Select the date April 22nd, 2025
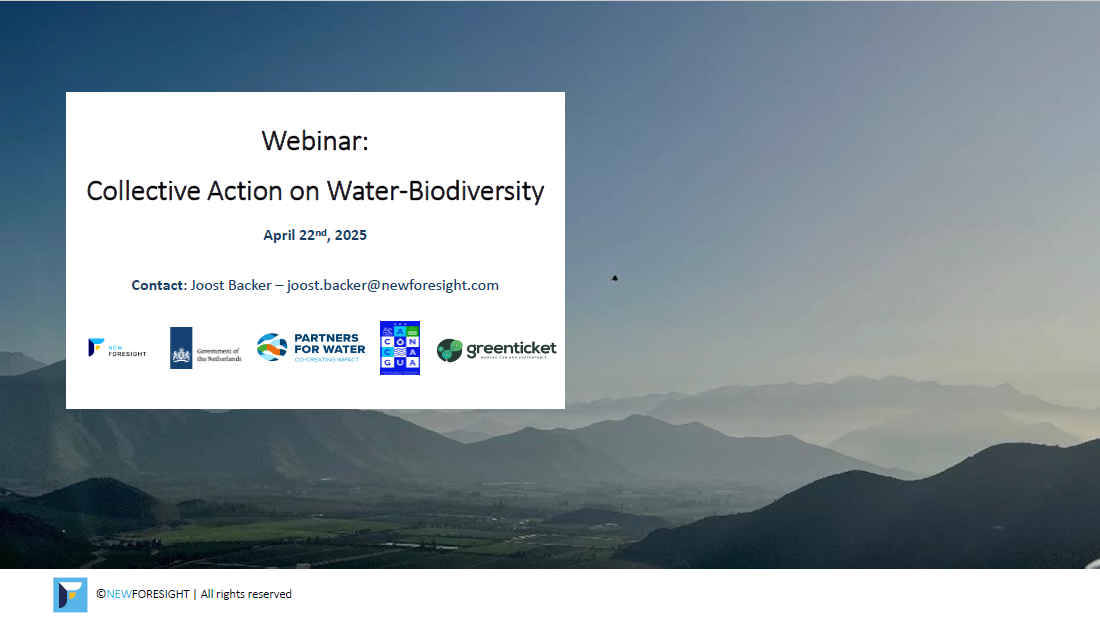This screenshot has height=620, width=1100. [315, 236]
